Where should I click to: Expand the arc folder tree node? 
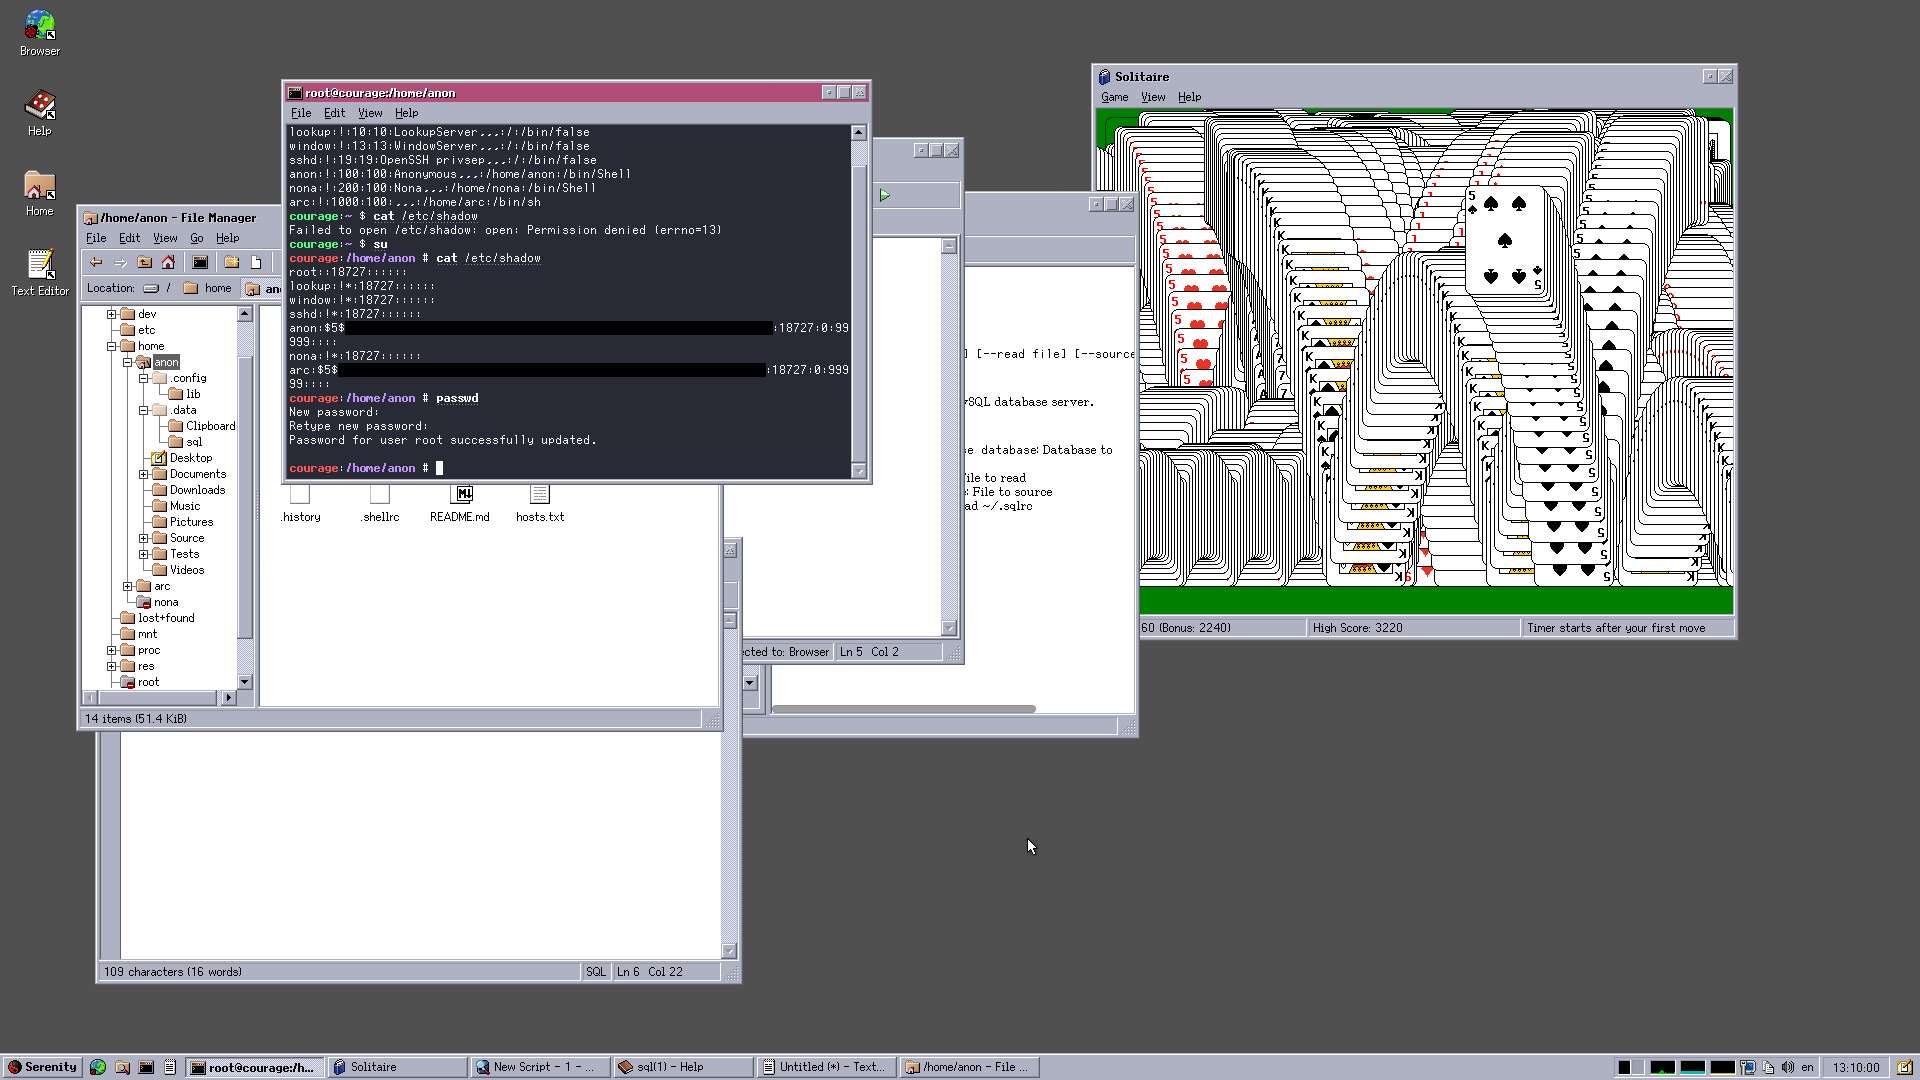pyautogui.click(x=128, y=586)
